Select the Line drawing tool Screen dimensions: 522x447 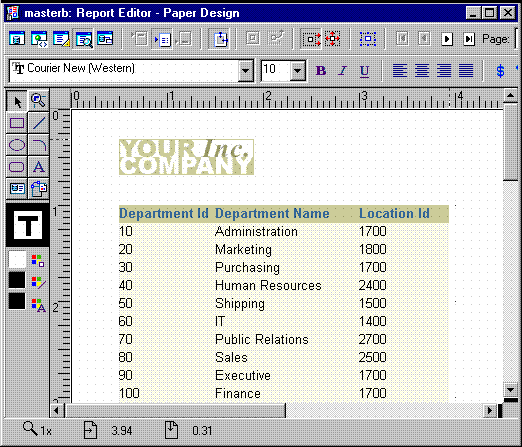[x=39, y=123]
